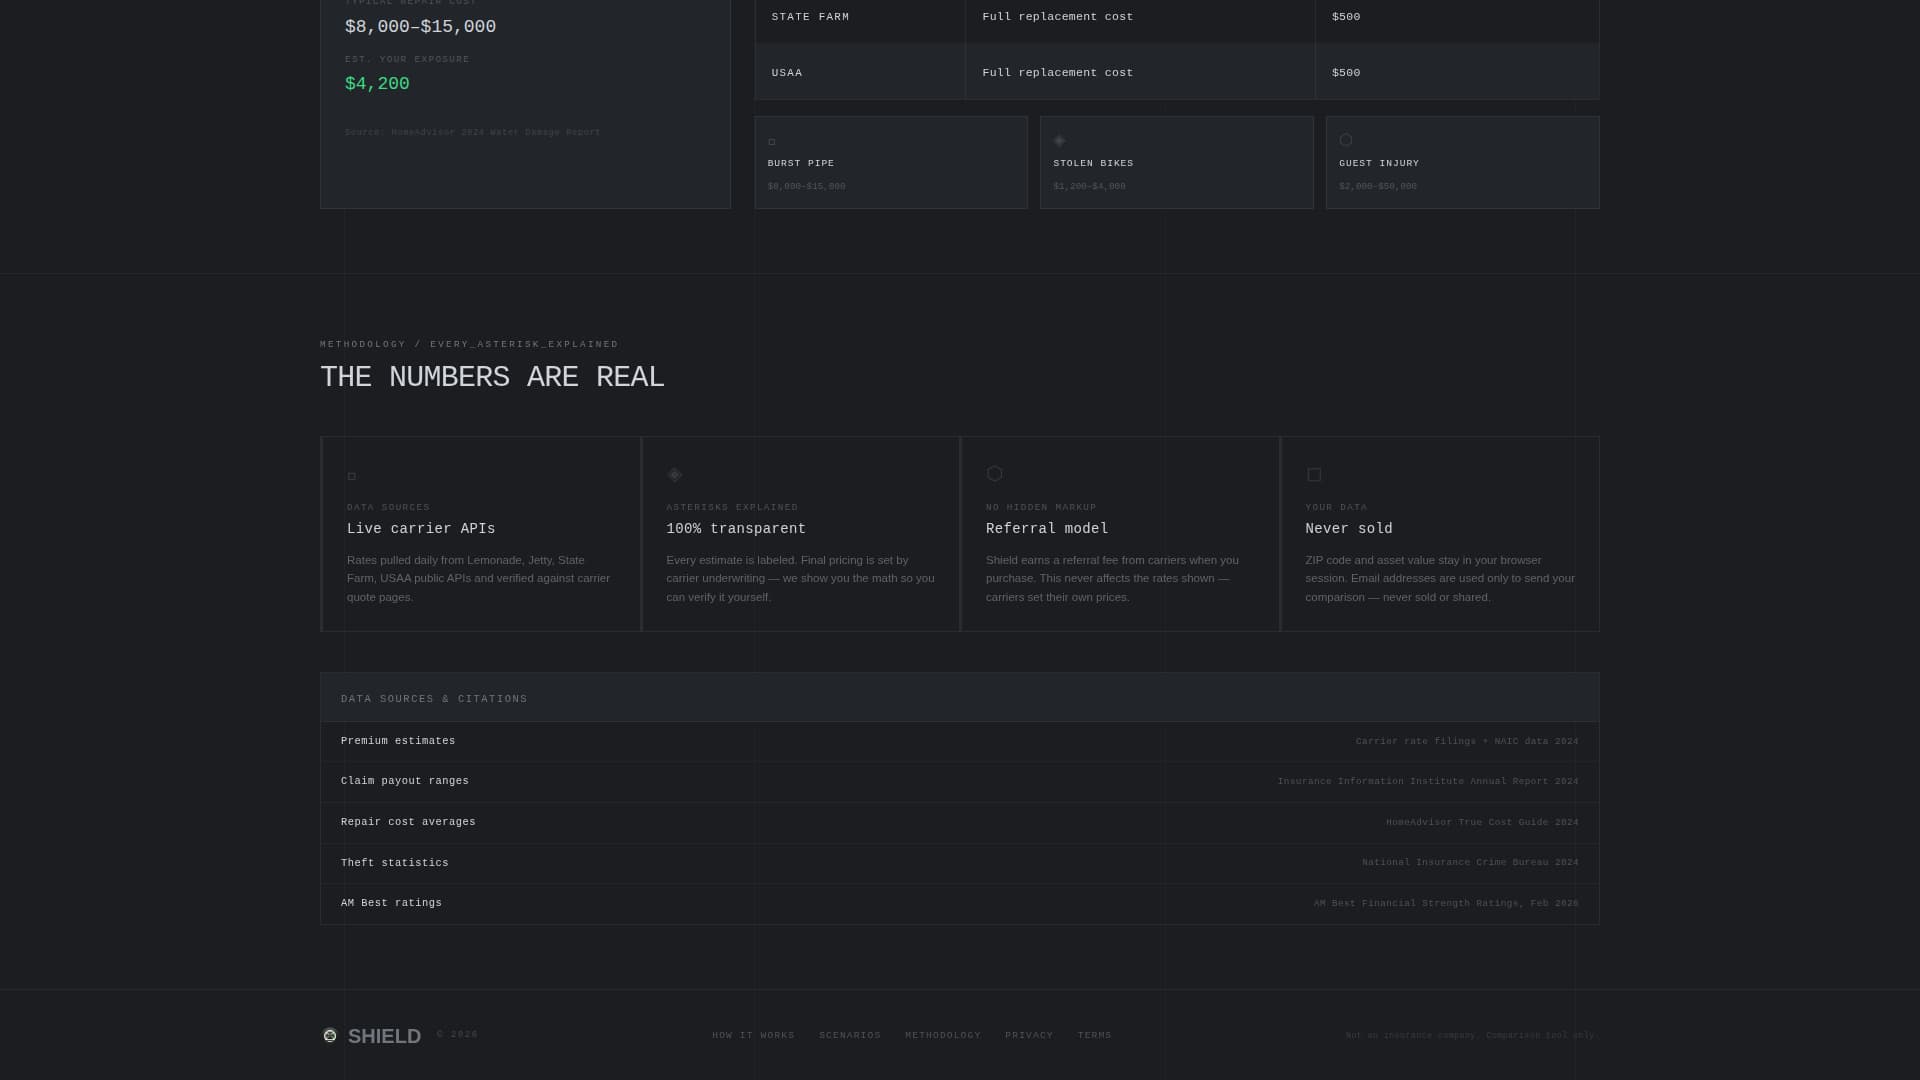Click the Live carrier APIs heading
Image resolution: width=1920 pixels, height=1080 pixels.
pos(421,529)
